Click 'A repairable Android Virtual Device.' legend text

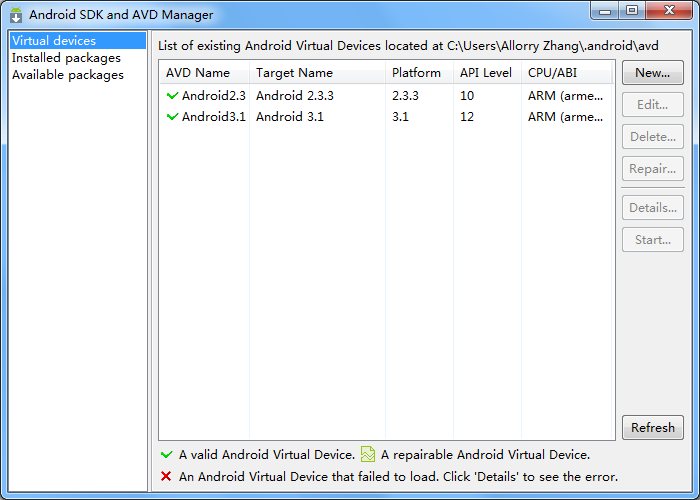485,454
